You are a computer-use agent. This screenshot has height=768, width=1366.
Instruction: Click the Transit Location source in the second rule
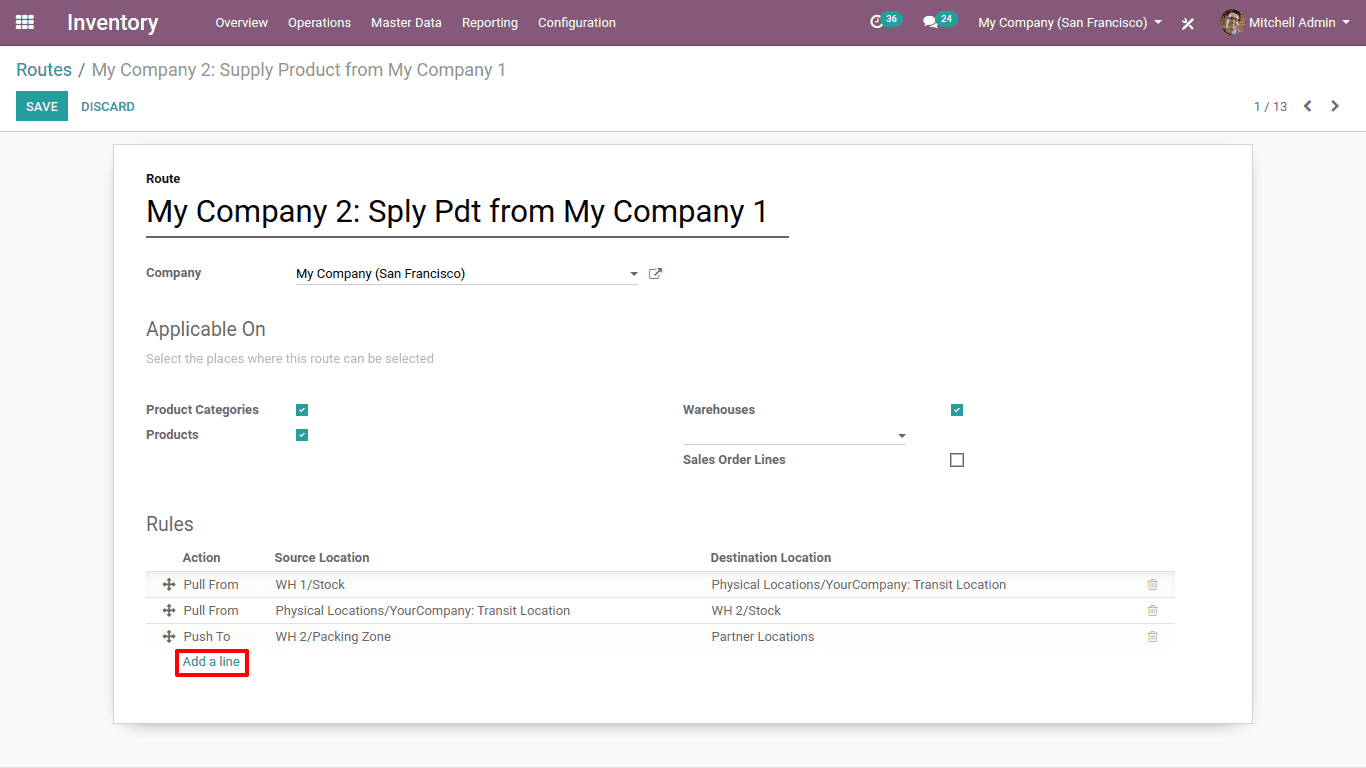coord(423,610)
